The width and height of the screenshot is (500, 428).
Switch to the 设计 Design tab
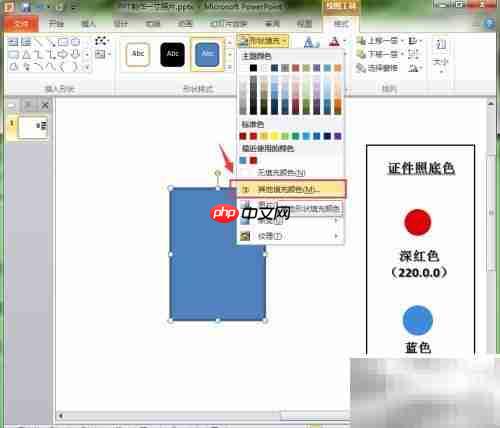click(121, 24)
